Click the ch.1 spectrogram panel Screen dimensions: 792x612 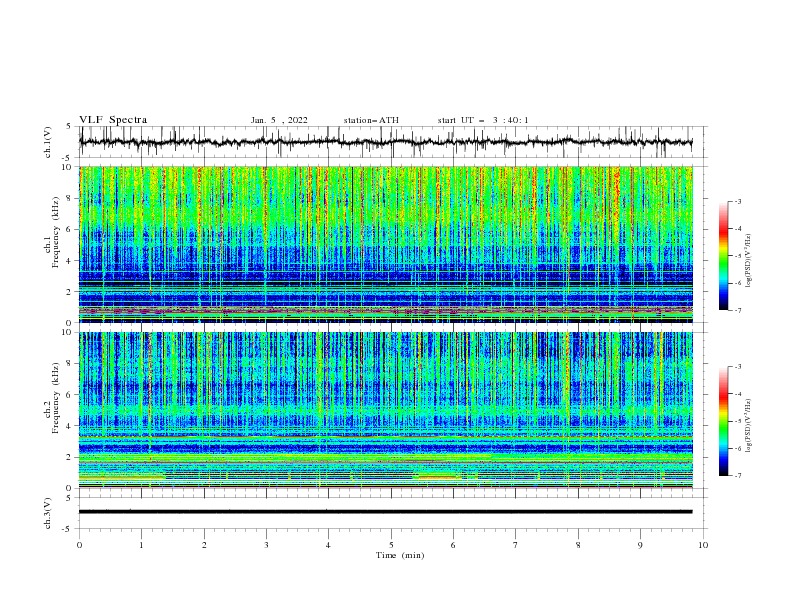(386, 244)
